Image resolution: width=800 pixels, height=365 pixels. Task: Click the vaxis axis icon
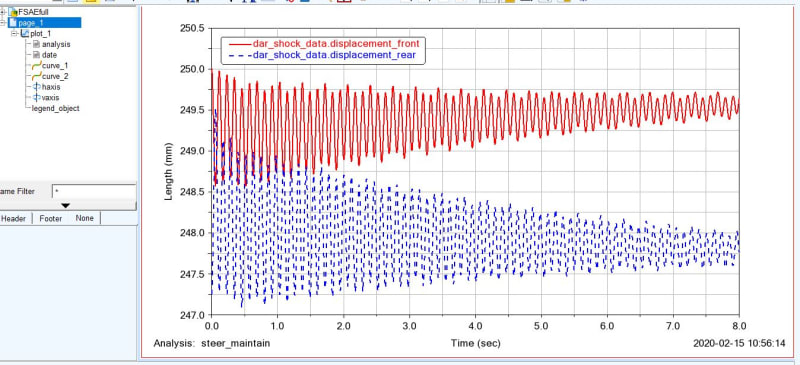click(37, 98)
